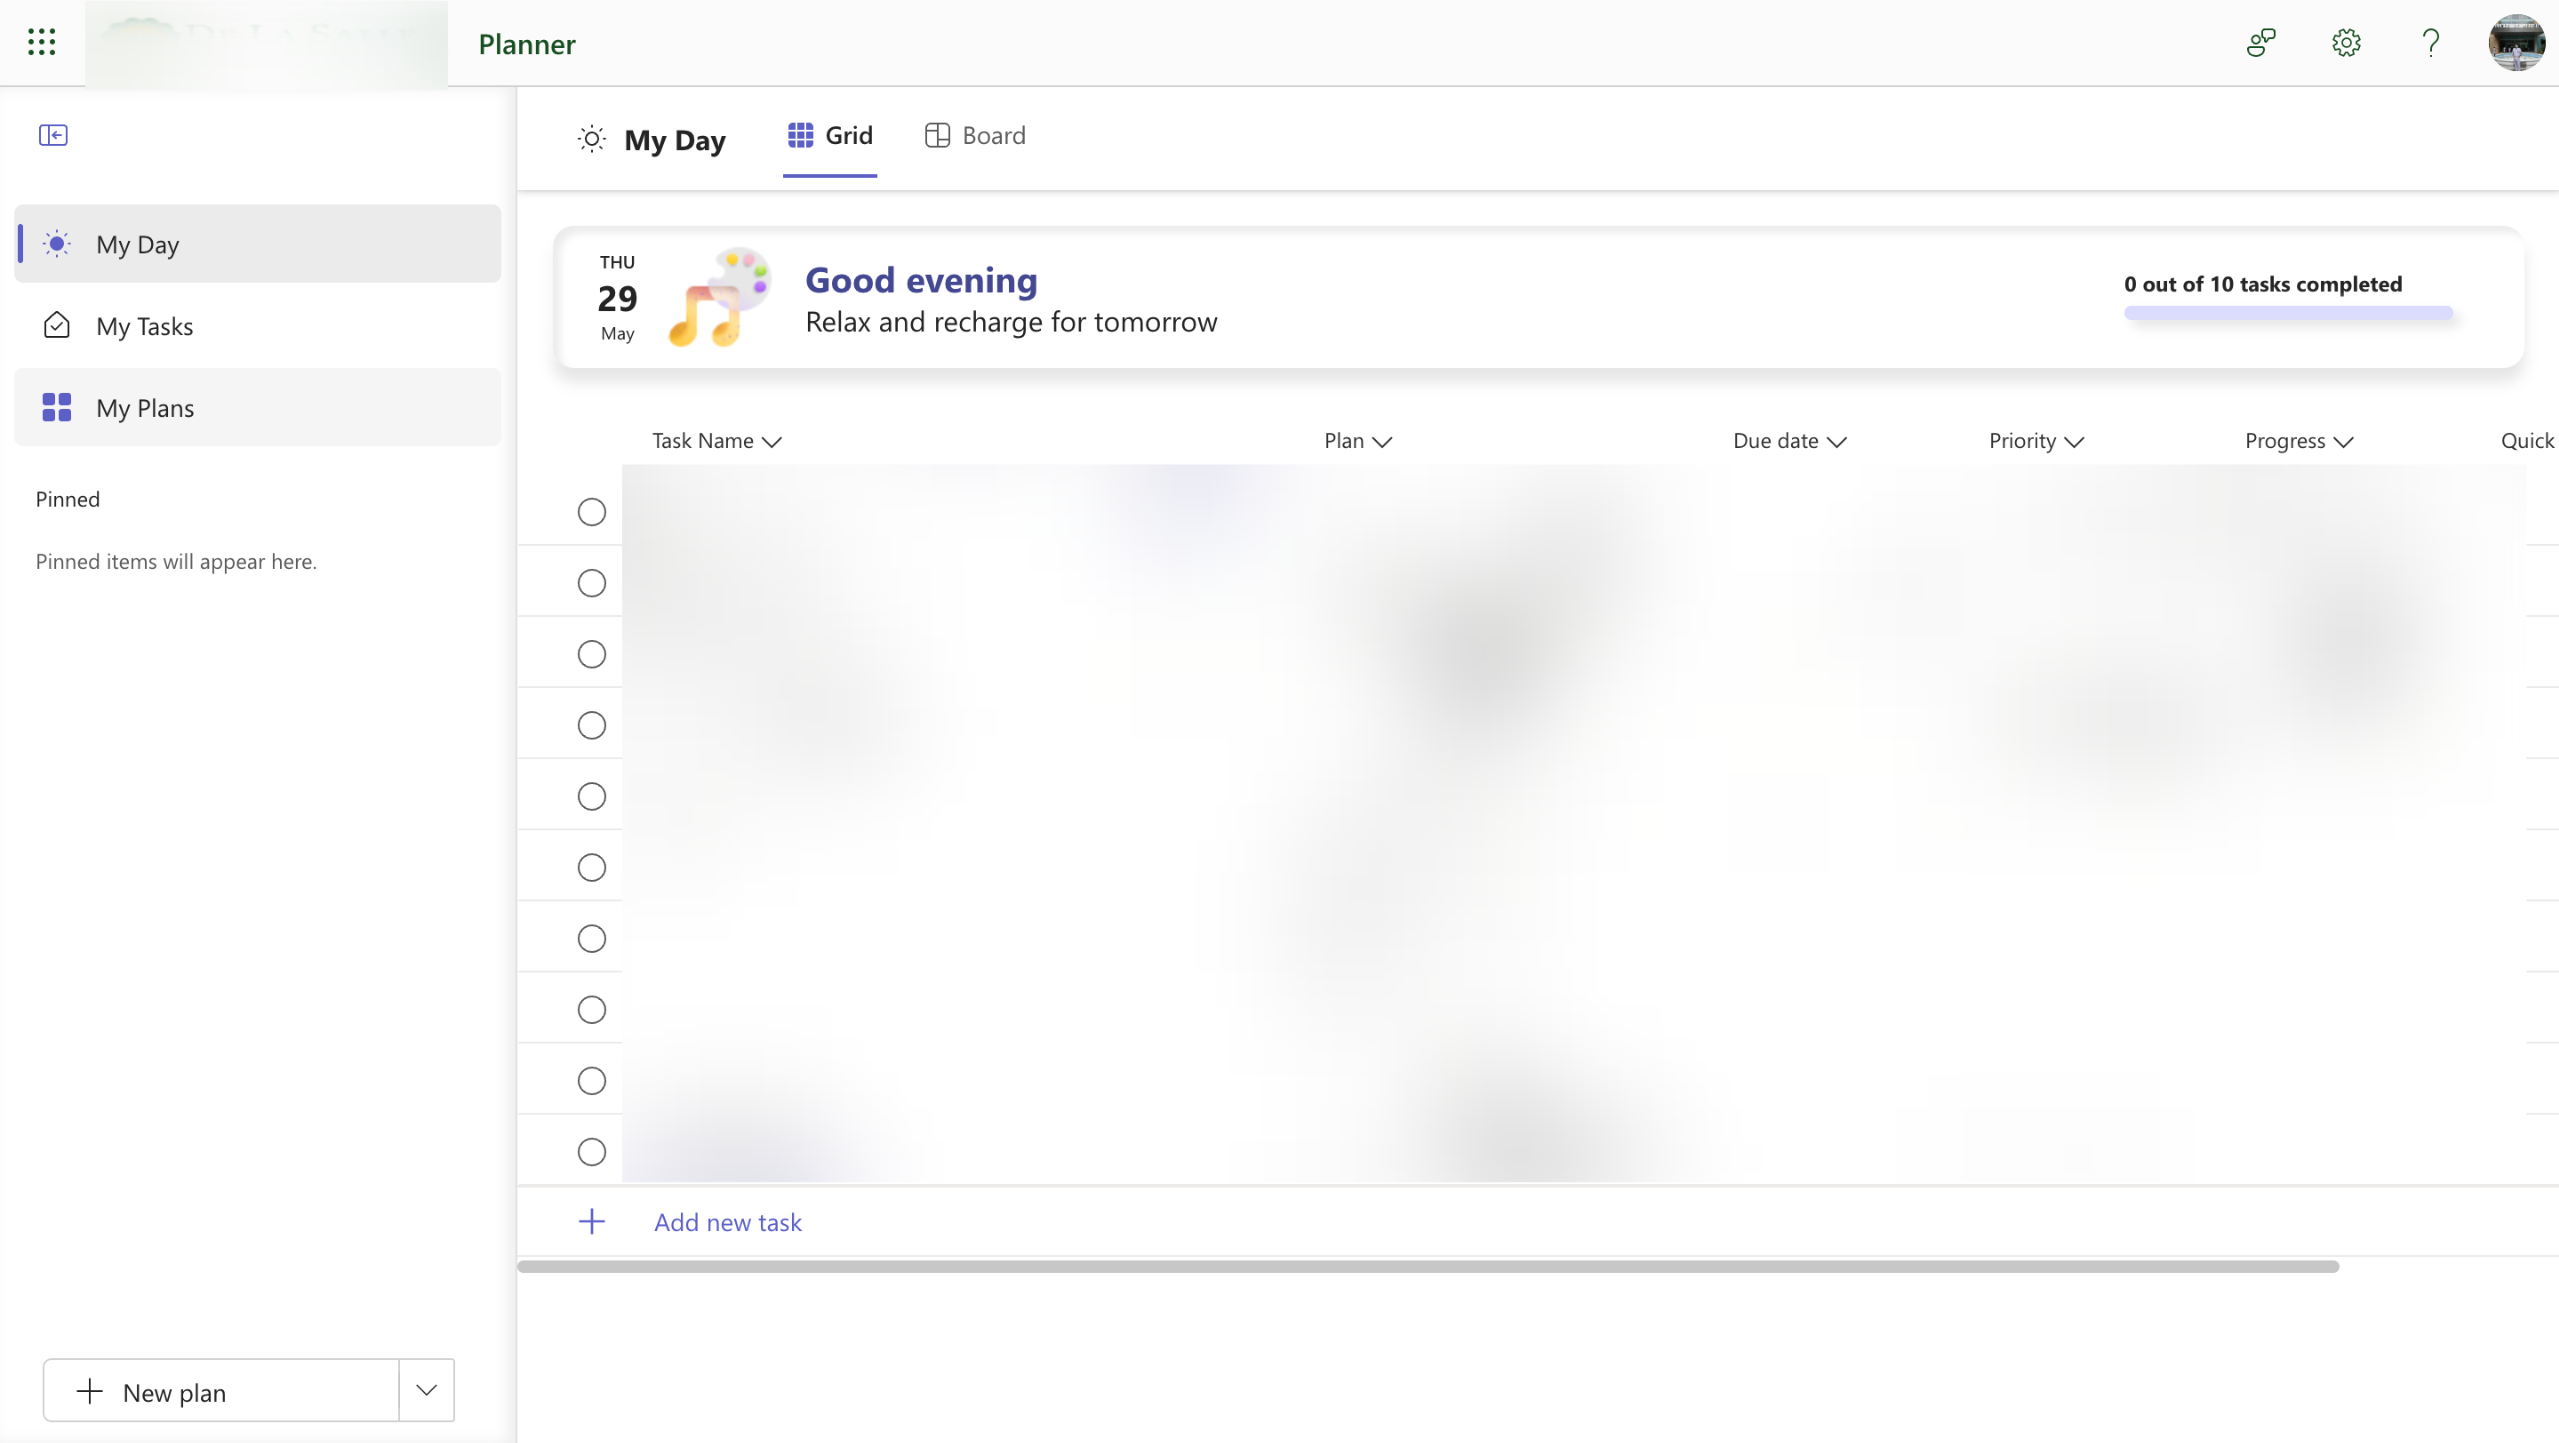Click Add new task link
2559x1443 pixels.
[728, 1222]
